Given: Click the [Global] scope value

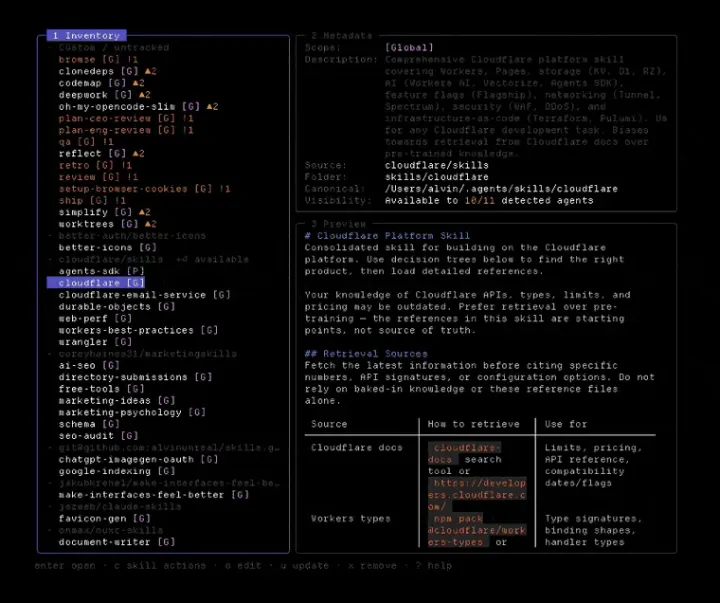Looking at the screenshot, I should pyautogui.click(x=409, y=48).
